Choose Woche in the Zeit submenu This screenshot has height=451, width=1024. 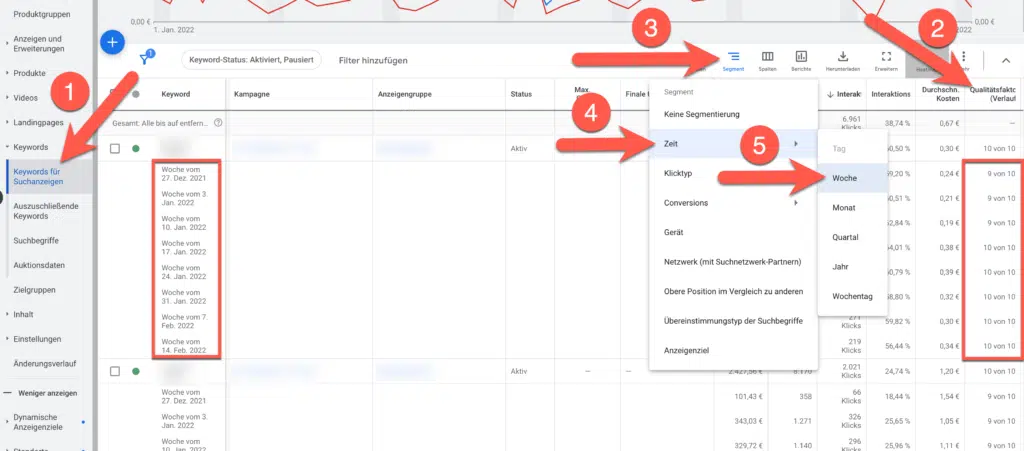point(852,178)
